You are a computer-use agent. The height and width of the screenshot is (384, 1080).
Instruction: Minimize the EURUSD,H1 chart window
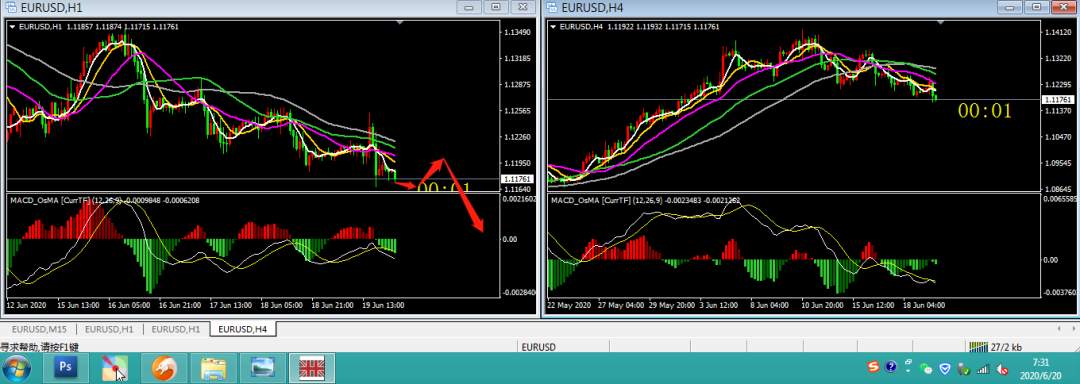pos(470,8)
